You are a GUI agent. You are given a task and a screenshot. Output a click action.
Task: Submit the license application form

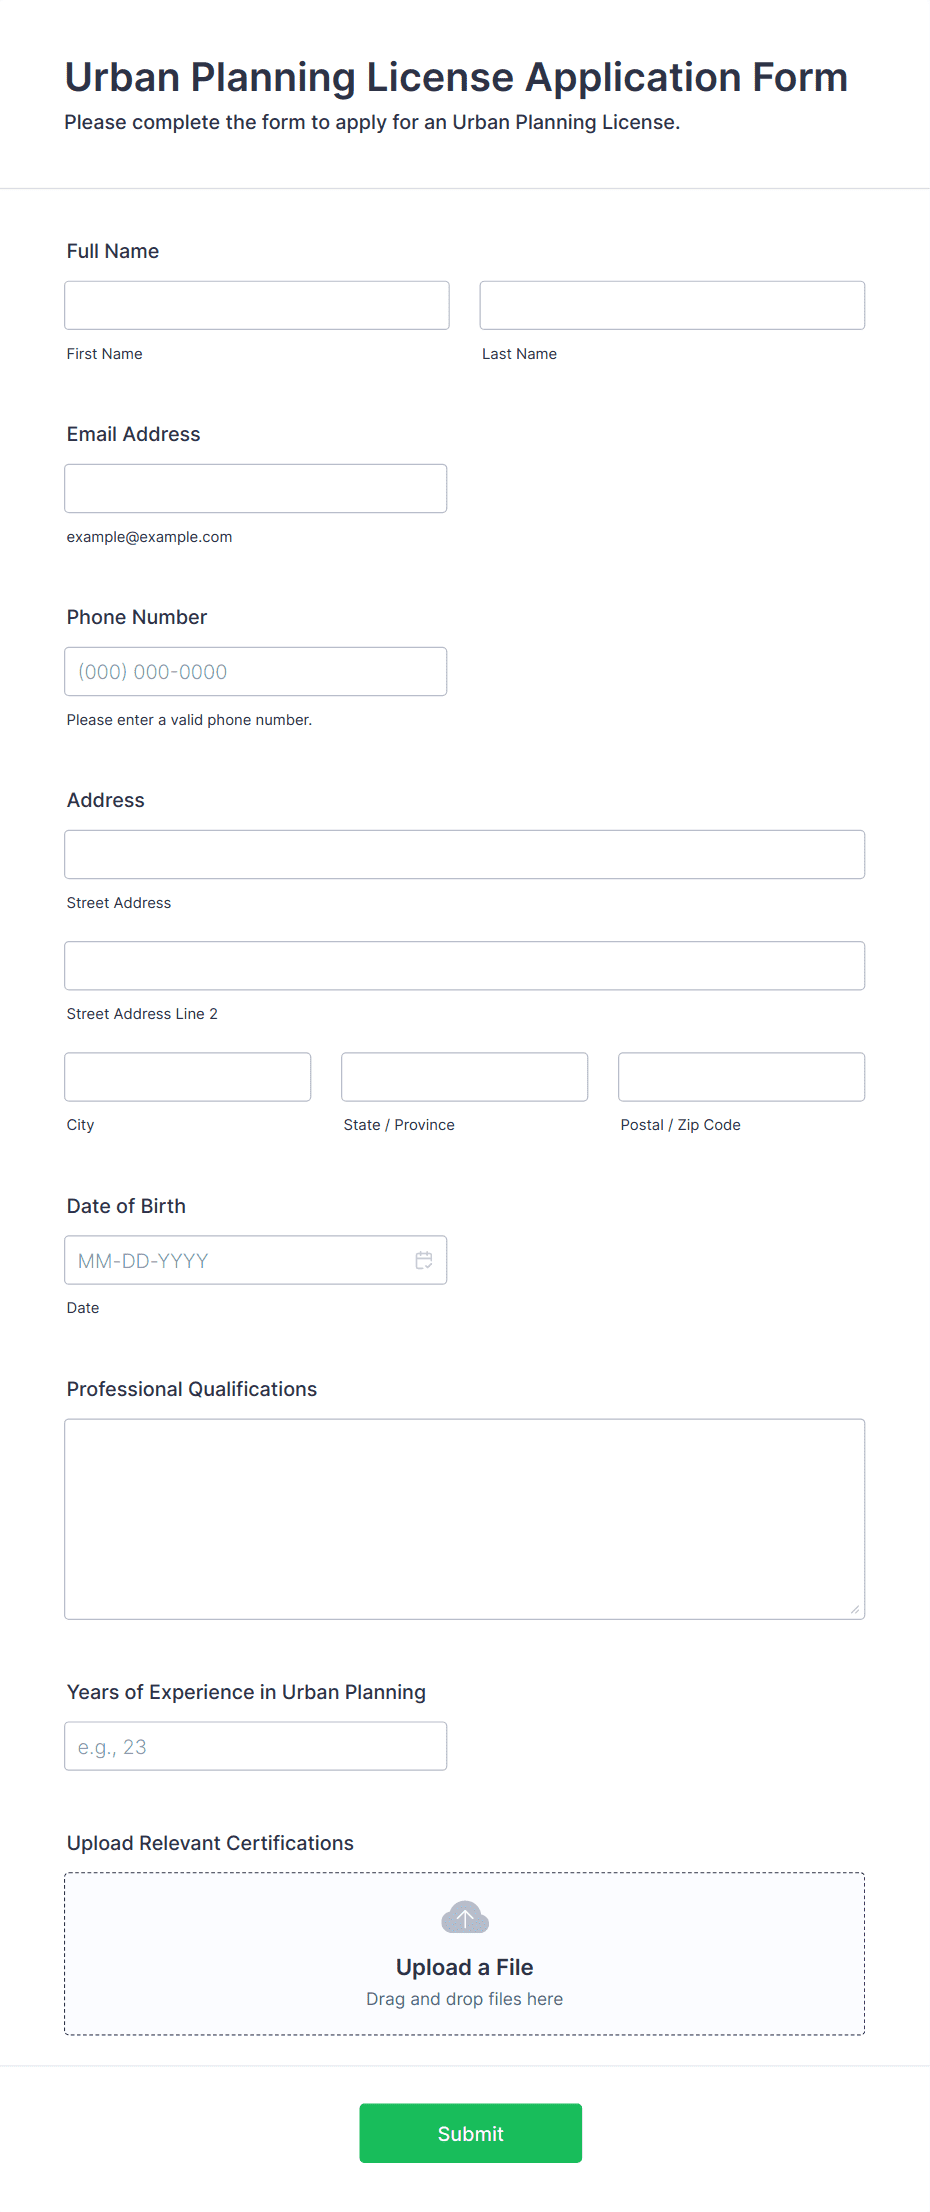471,2133
